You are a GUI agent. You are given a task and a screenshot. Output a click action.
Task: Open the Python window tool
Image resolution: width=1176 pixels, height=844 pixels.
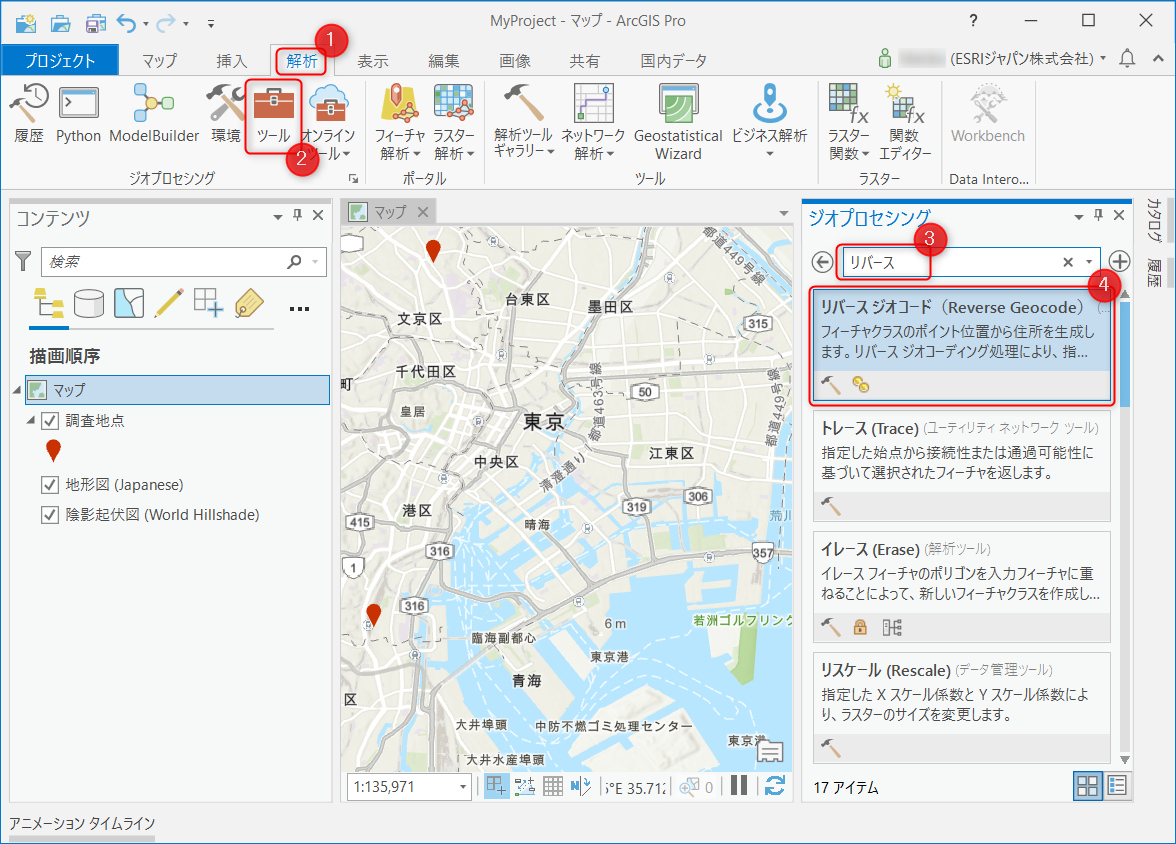78,113
